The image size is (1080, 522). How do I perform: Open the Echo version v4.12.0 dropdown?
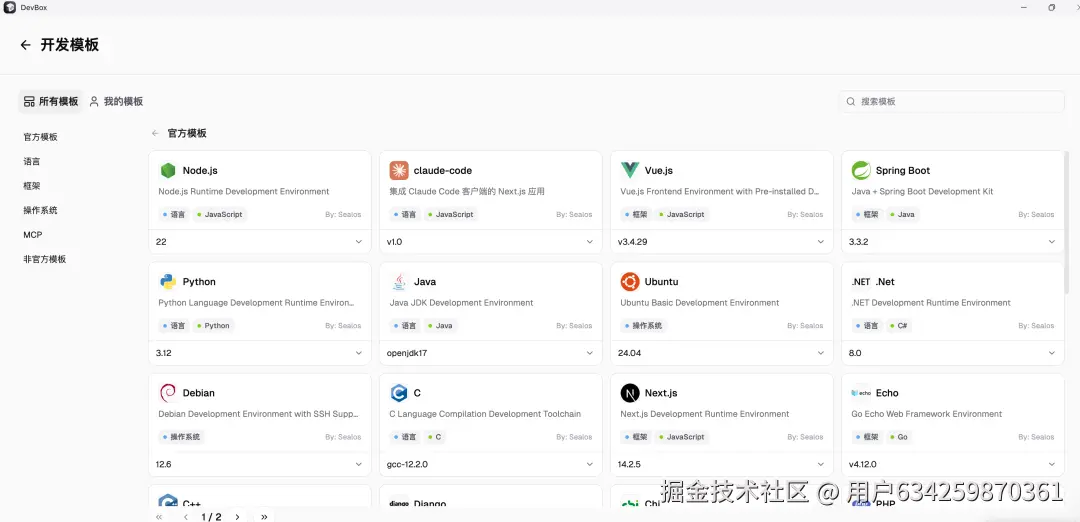pos(953,464)
